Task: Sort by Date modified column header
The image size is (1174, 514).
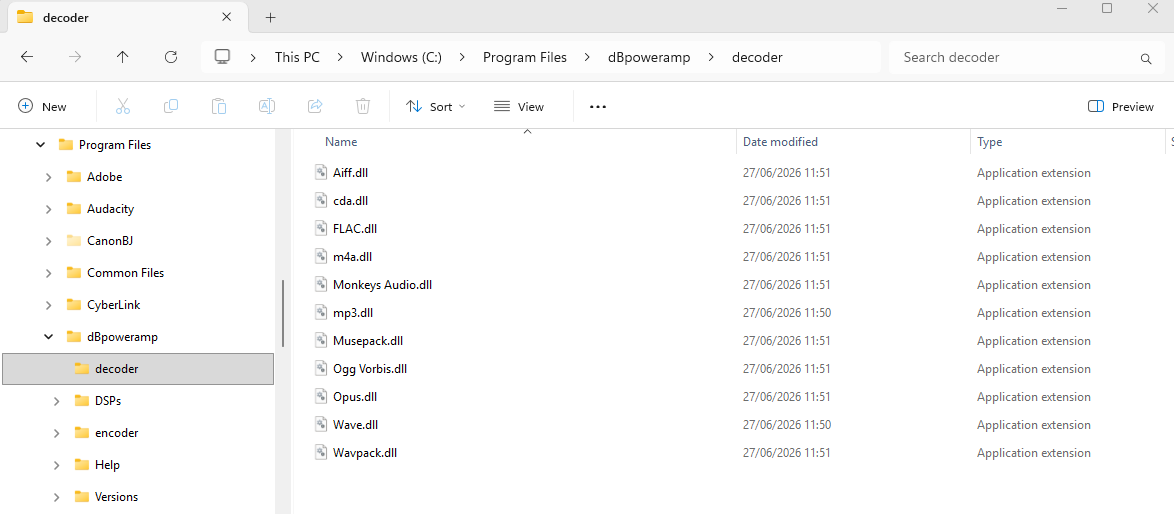Action: (x=780, y=142)
